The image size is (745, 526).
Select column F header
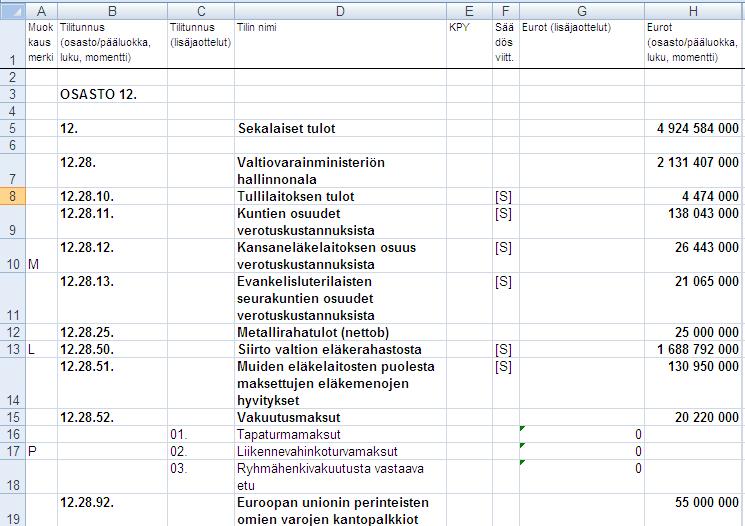(506, 11)
